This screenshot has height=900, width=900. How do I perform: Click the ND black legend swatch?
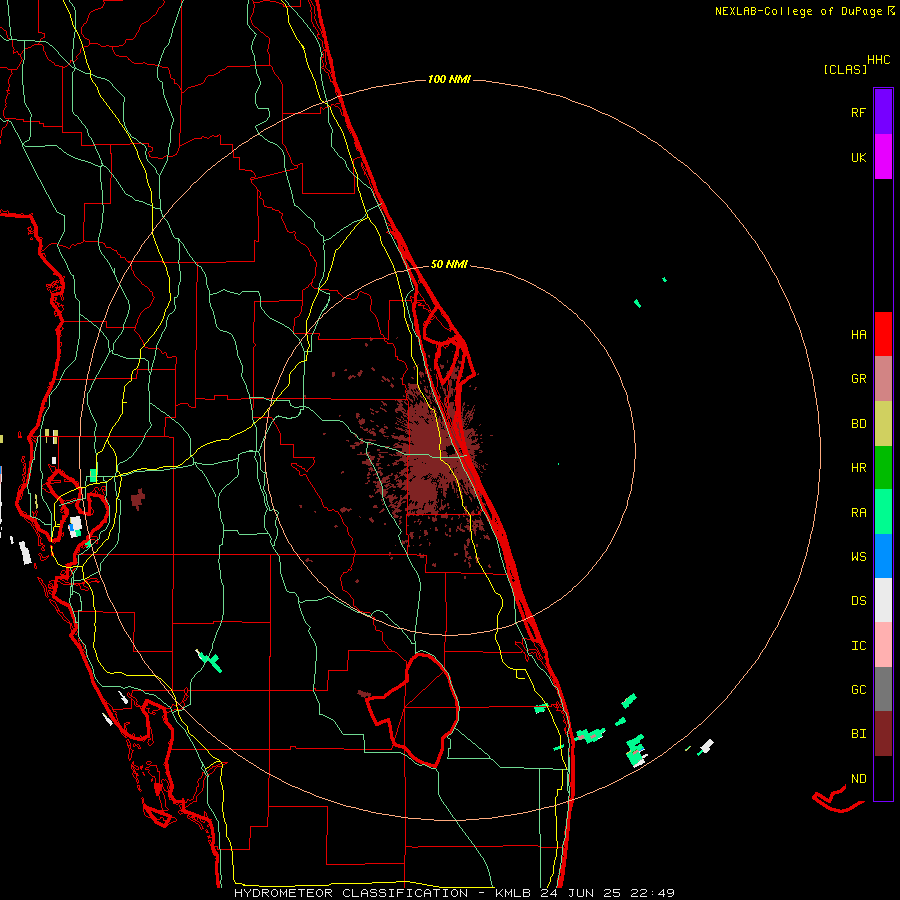click(x=883, y=778)
